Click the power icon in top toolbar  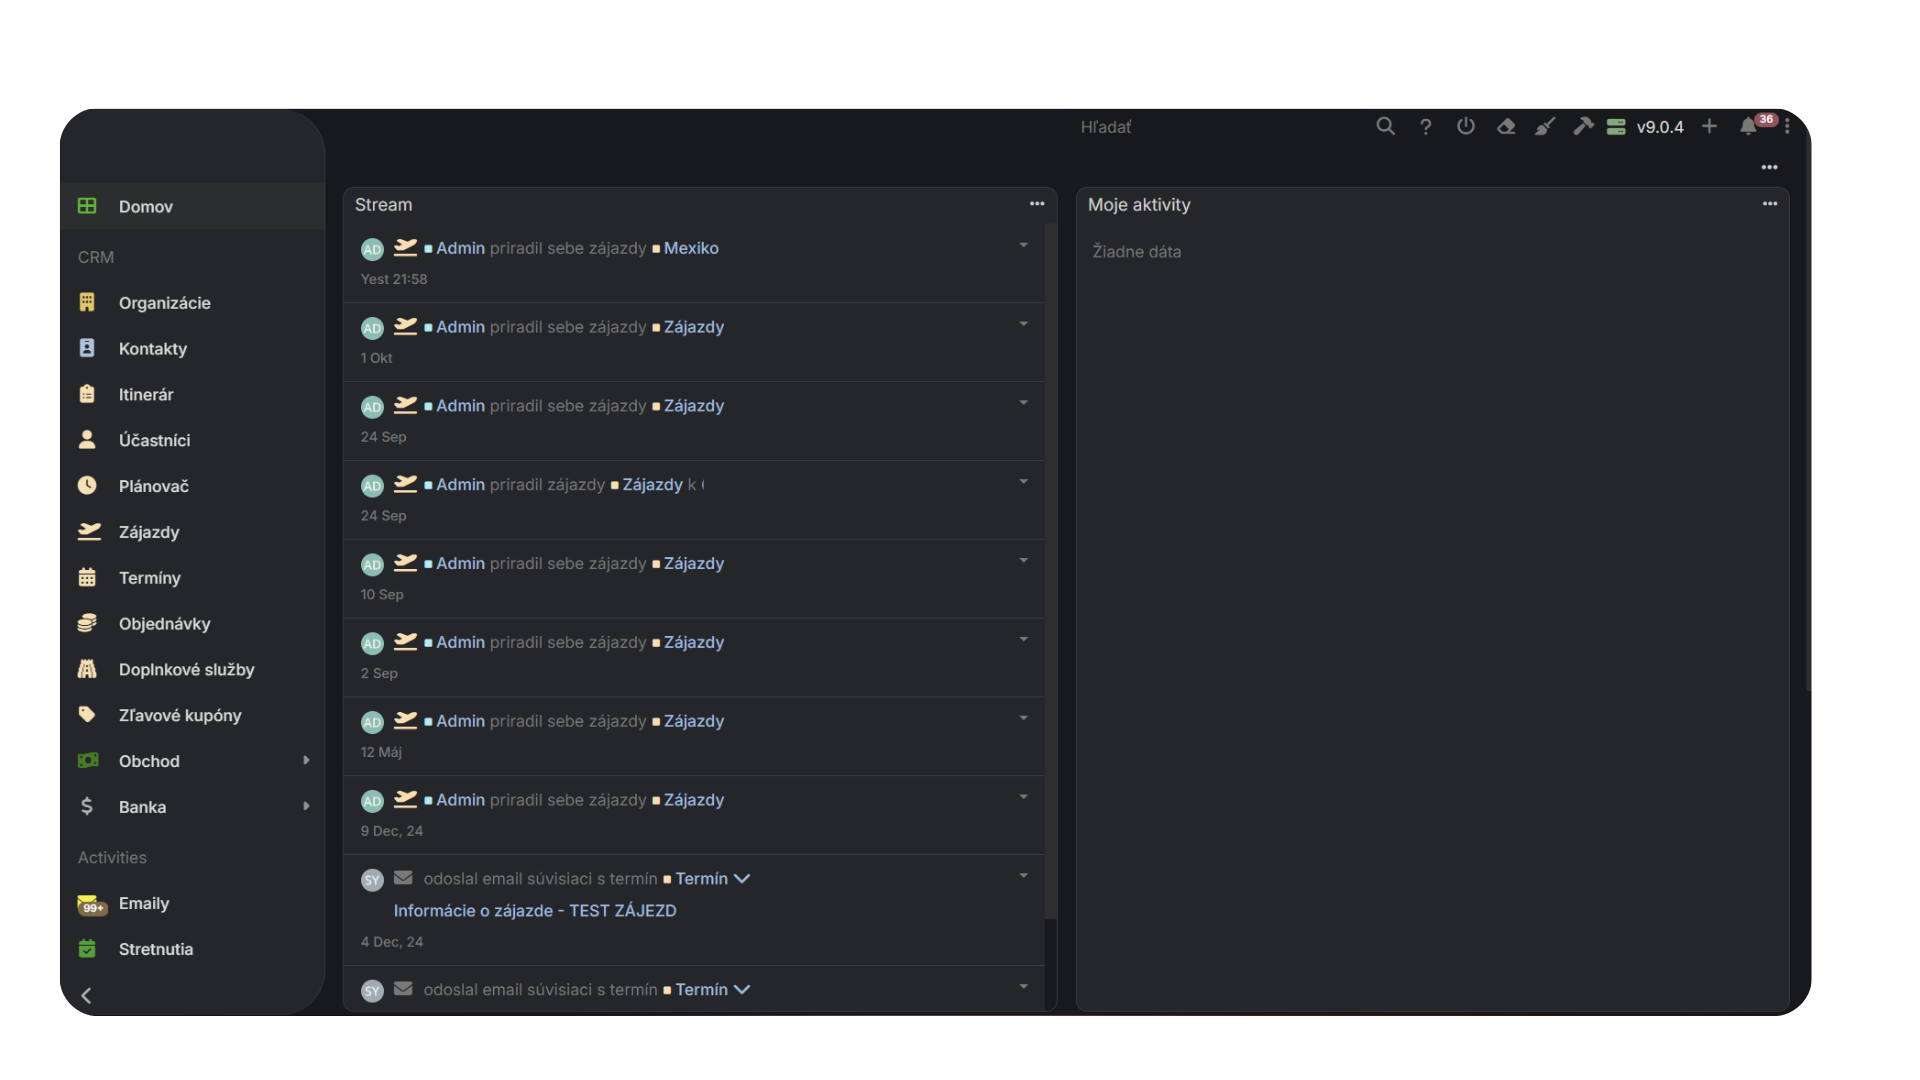pos(1466,127)
